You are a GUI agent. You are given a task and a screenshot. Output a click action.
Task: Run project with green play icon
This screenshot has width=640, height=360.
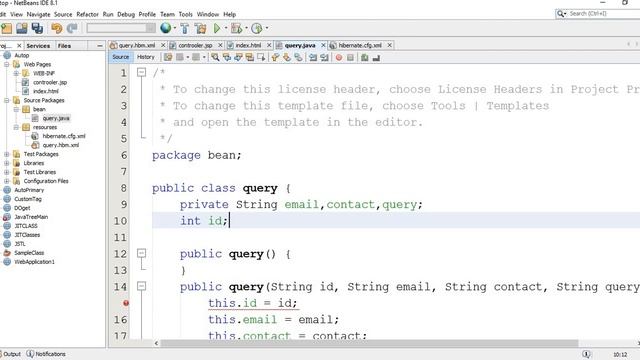(217, 28)
